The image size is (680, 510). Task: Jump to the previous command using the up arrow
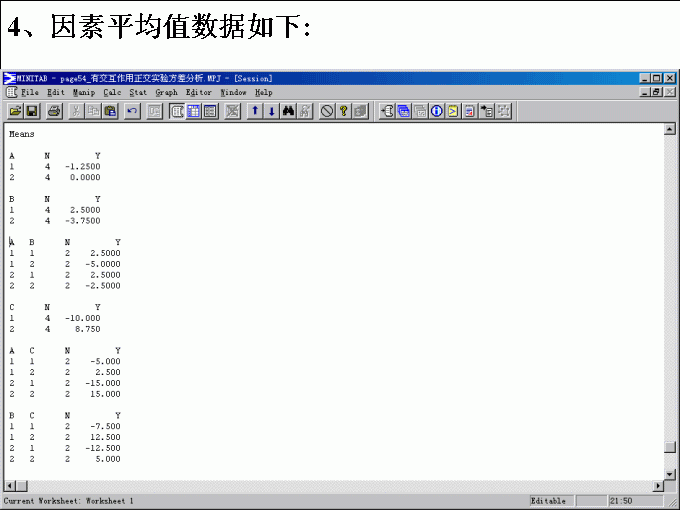pos(255,111)
